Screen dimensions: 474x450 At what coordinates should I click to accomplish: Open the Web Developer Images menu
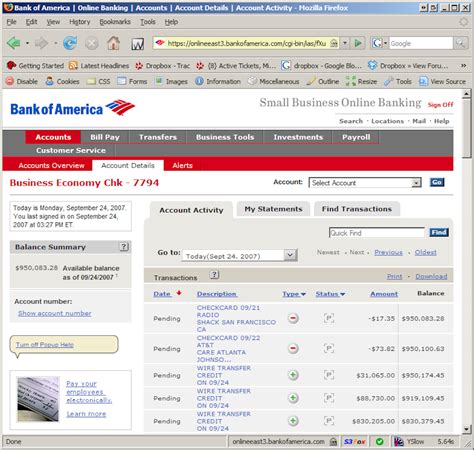172,81
